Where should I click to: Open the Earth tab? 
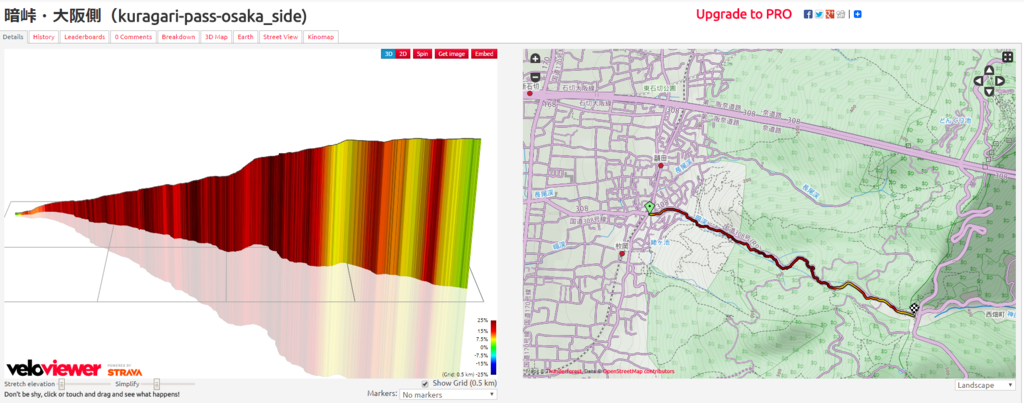click(246, 37)
